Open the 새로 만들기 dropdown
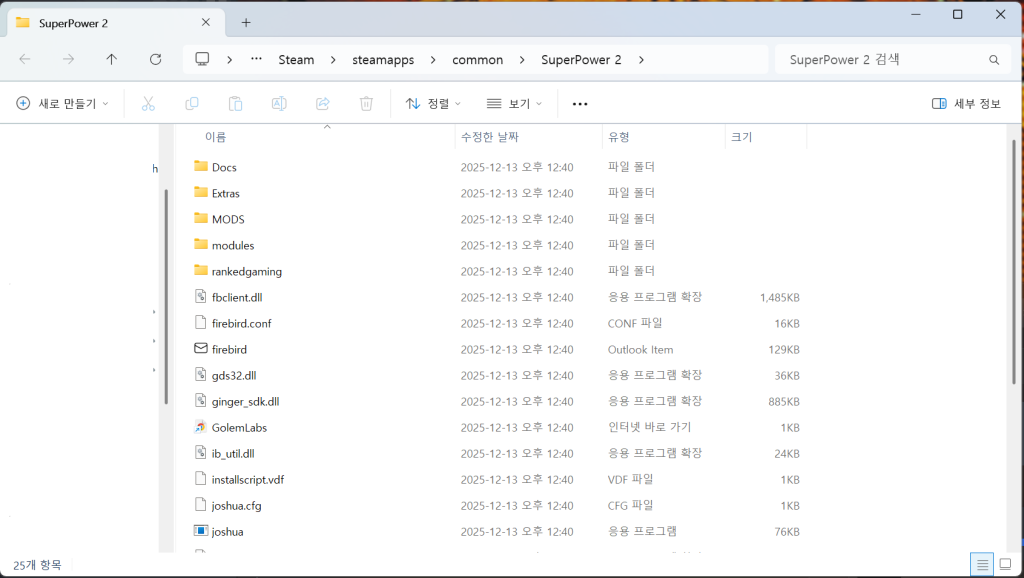 pos(62,104)
